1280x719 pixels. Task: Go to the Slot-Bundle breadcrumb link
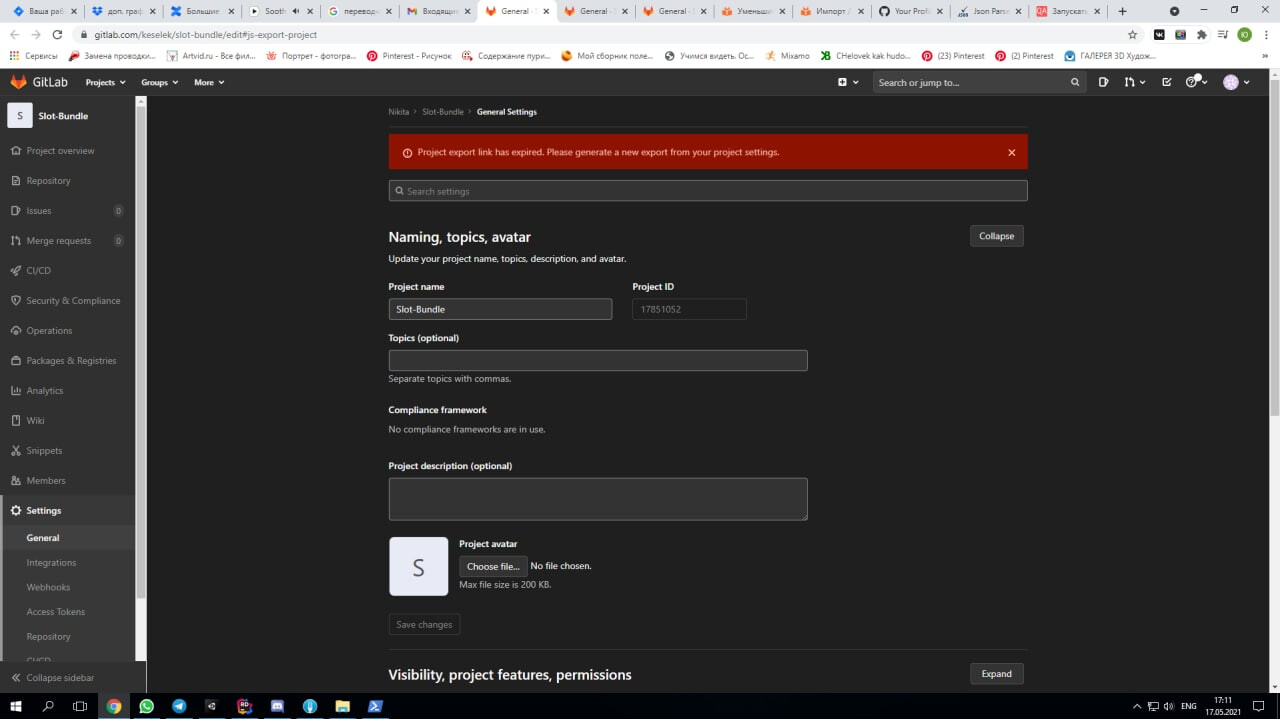click(443, 112)
